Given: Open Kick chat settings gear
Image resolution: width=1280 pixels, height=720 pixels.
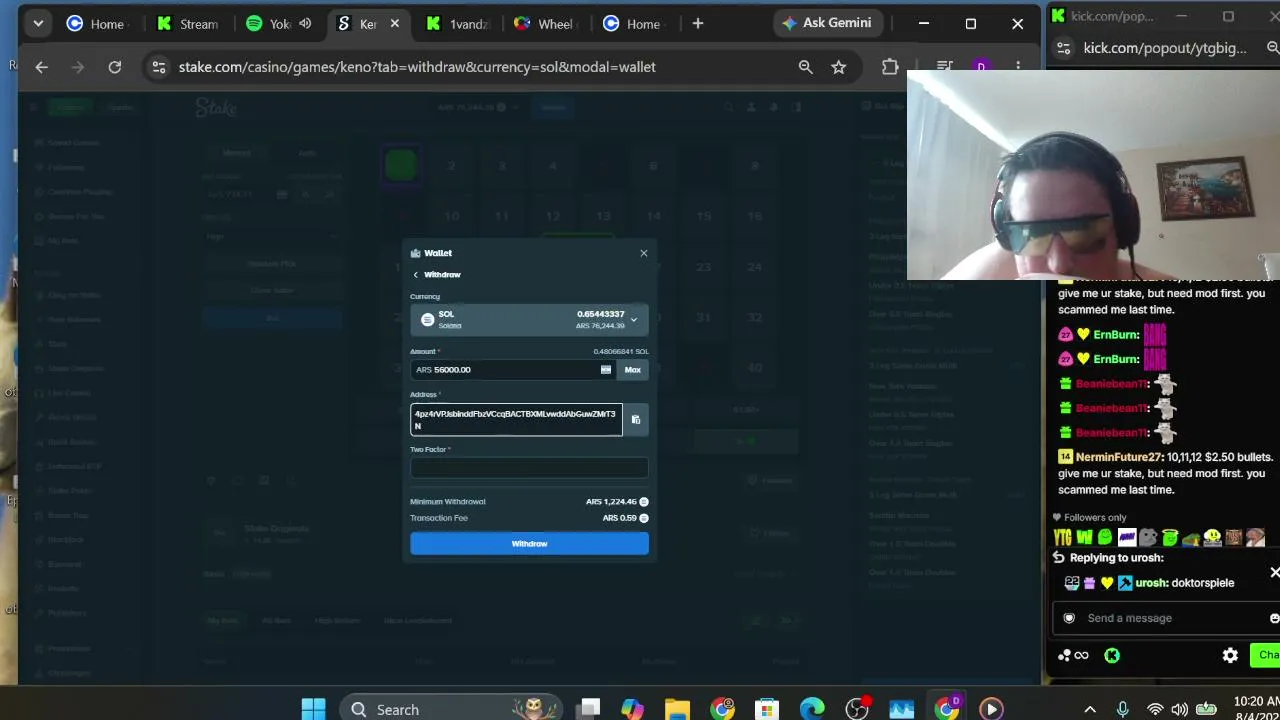Looking at the screenshot, I should 1230,655.
